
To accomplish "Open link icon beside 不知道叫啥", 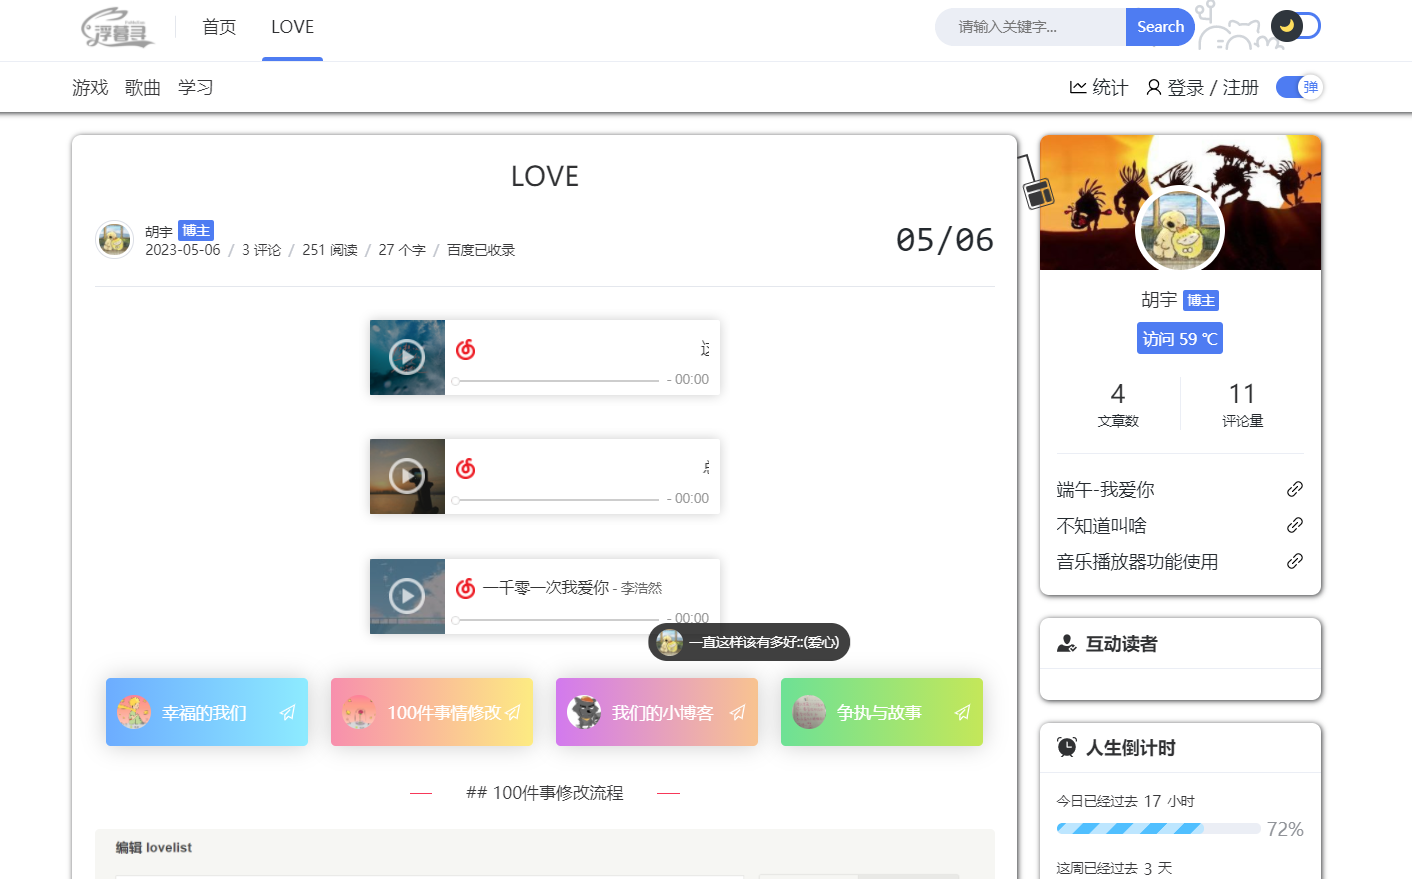I will point(1294,525).
